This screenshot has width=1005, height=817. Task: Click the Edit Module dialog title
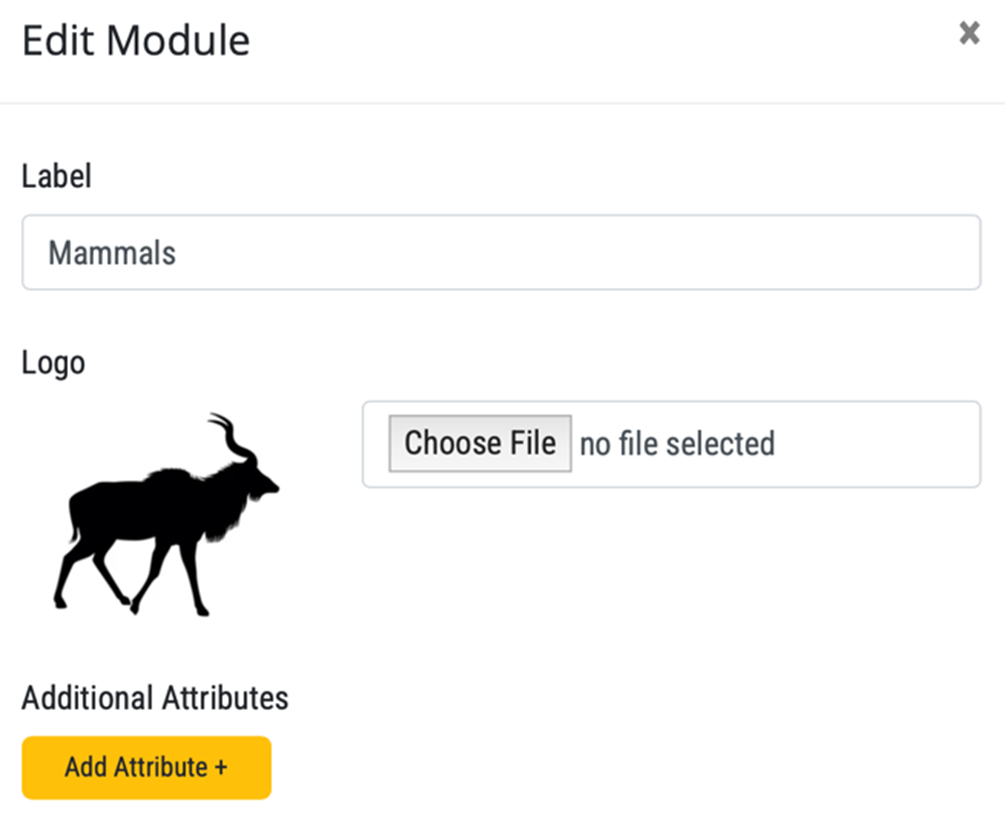135,40
